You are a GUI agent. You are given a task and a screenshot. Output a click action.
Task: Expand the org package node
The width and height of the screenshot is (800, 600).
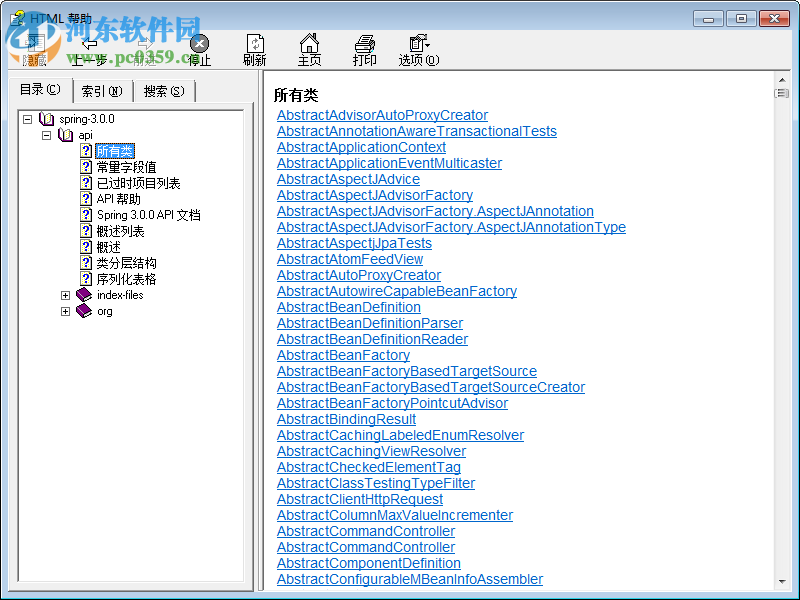65,311
